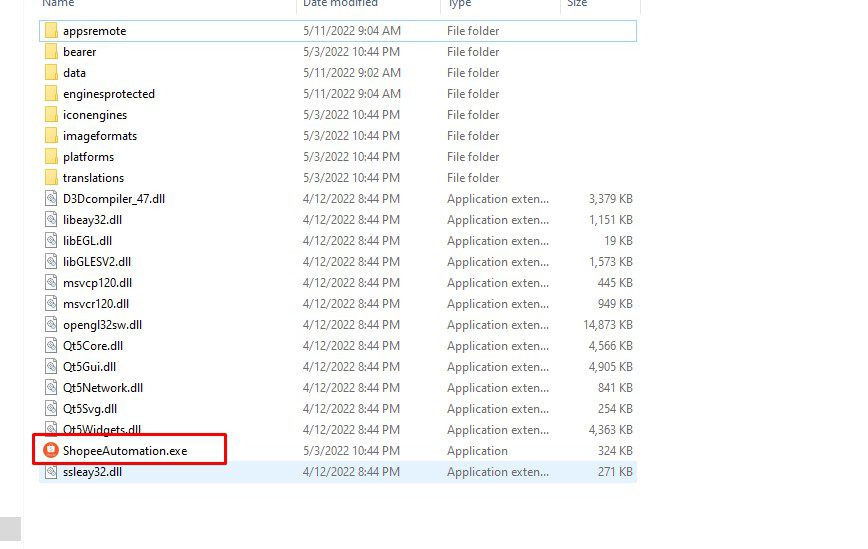Click the 14,873 KB size value
868x549 pixels.
(608, 325)
